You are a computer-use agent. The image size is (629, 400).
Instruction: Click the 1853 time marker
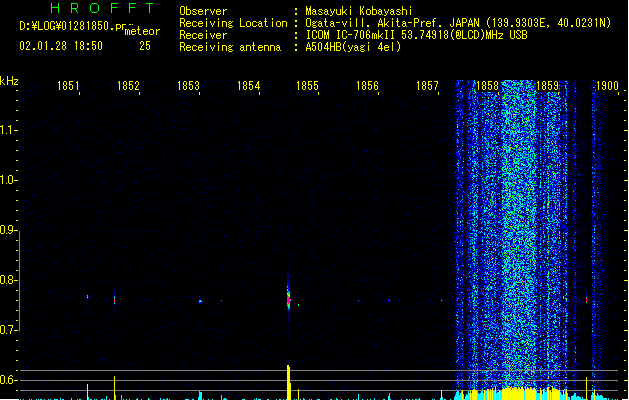point(188,86)
